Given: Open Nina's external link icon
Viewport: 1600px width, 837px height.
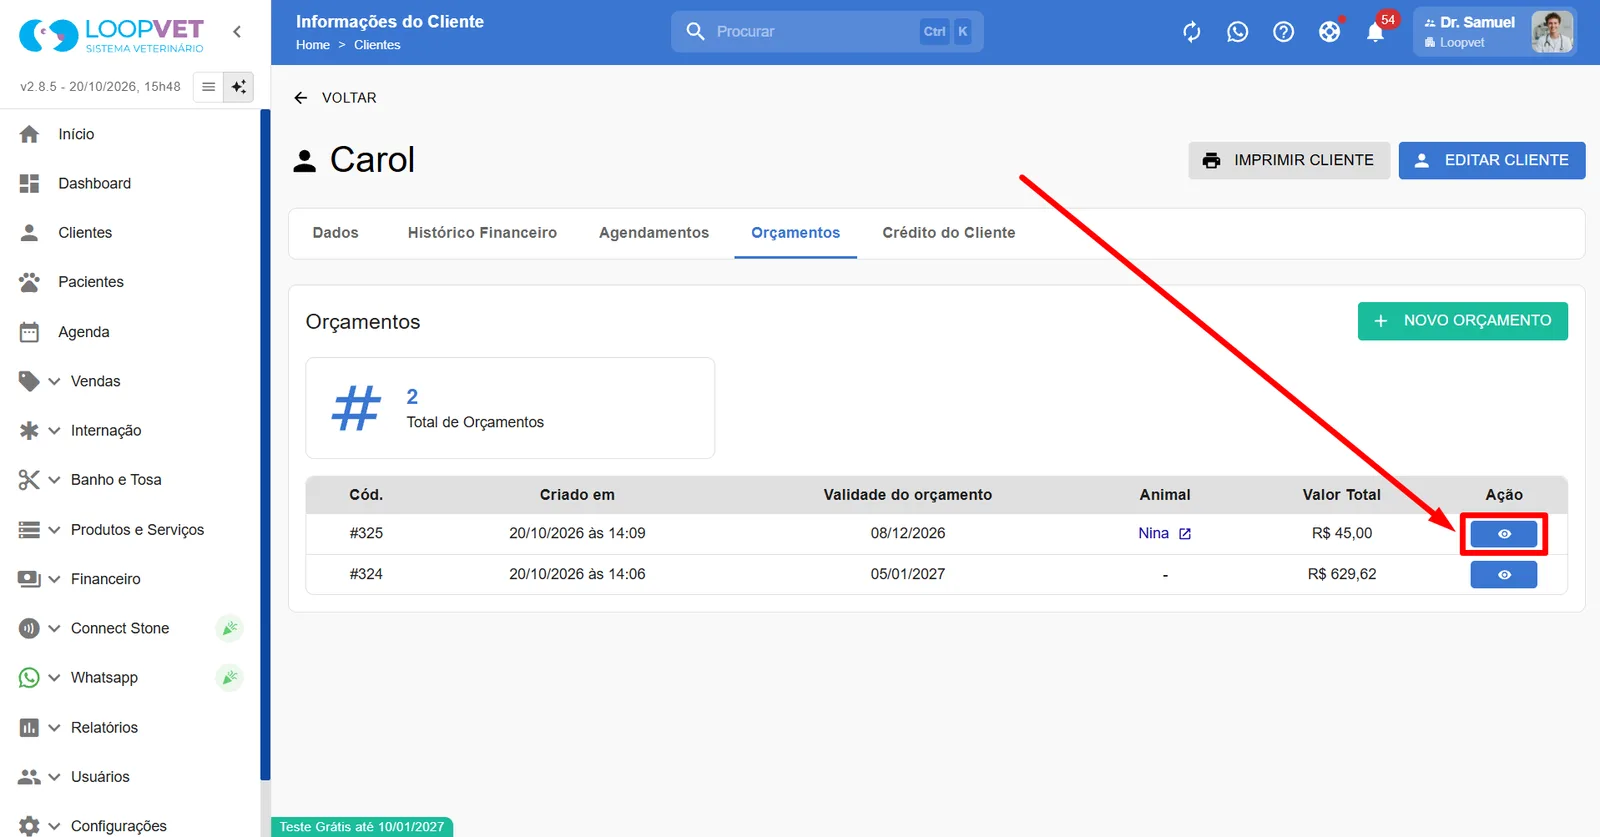Looking at the screenshot, I should (1185, 534).
